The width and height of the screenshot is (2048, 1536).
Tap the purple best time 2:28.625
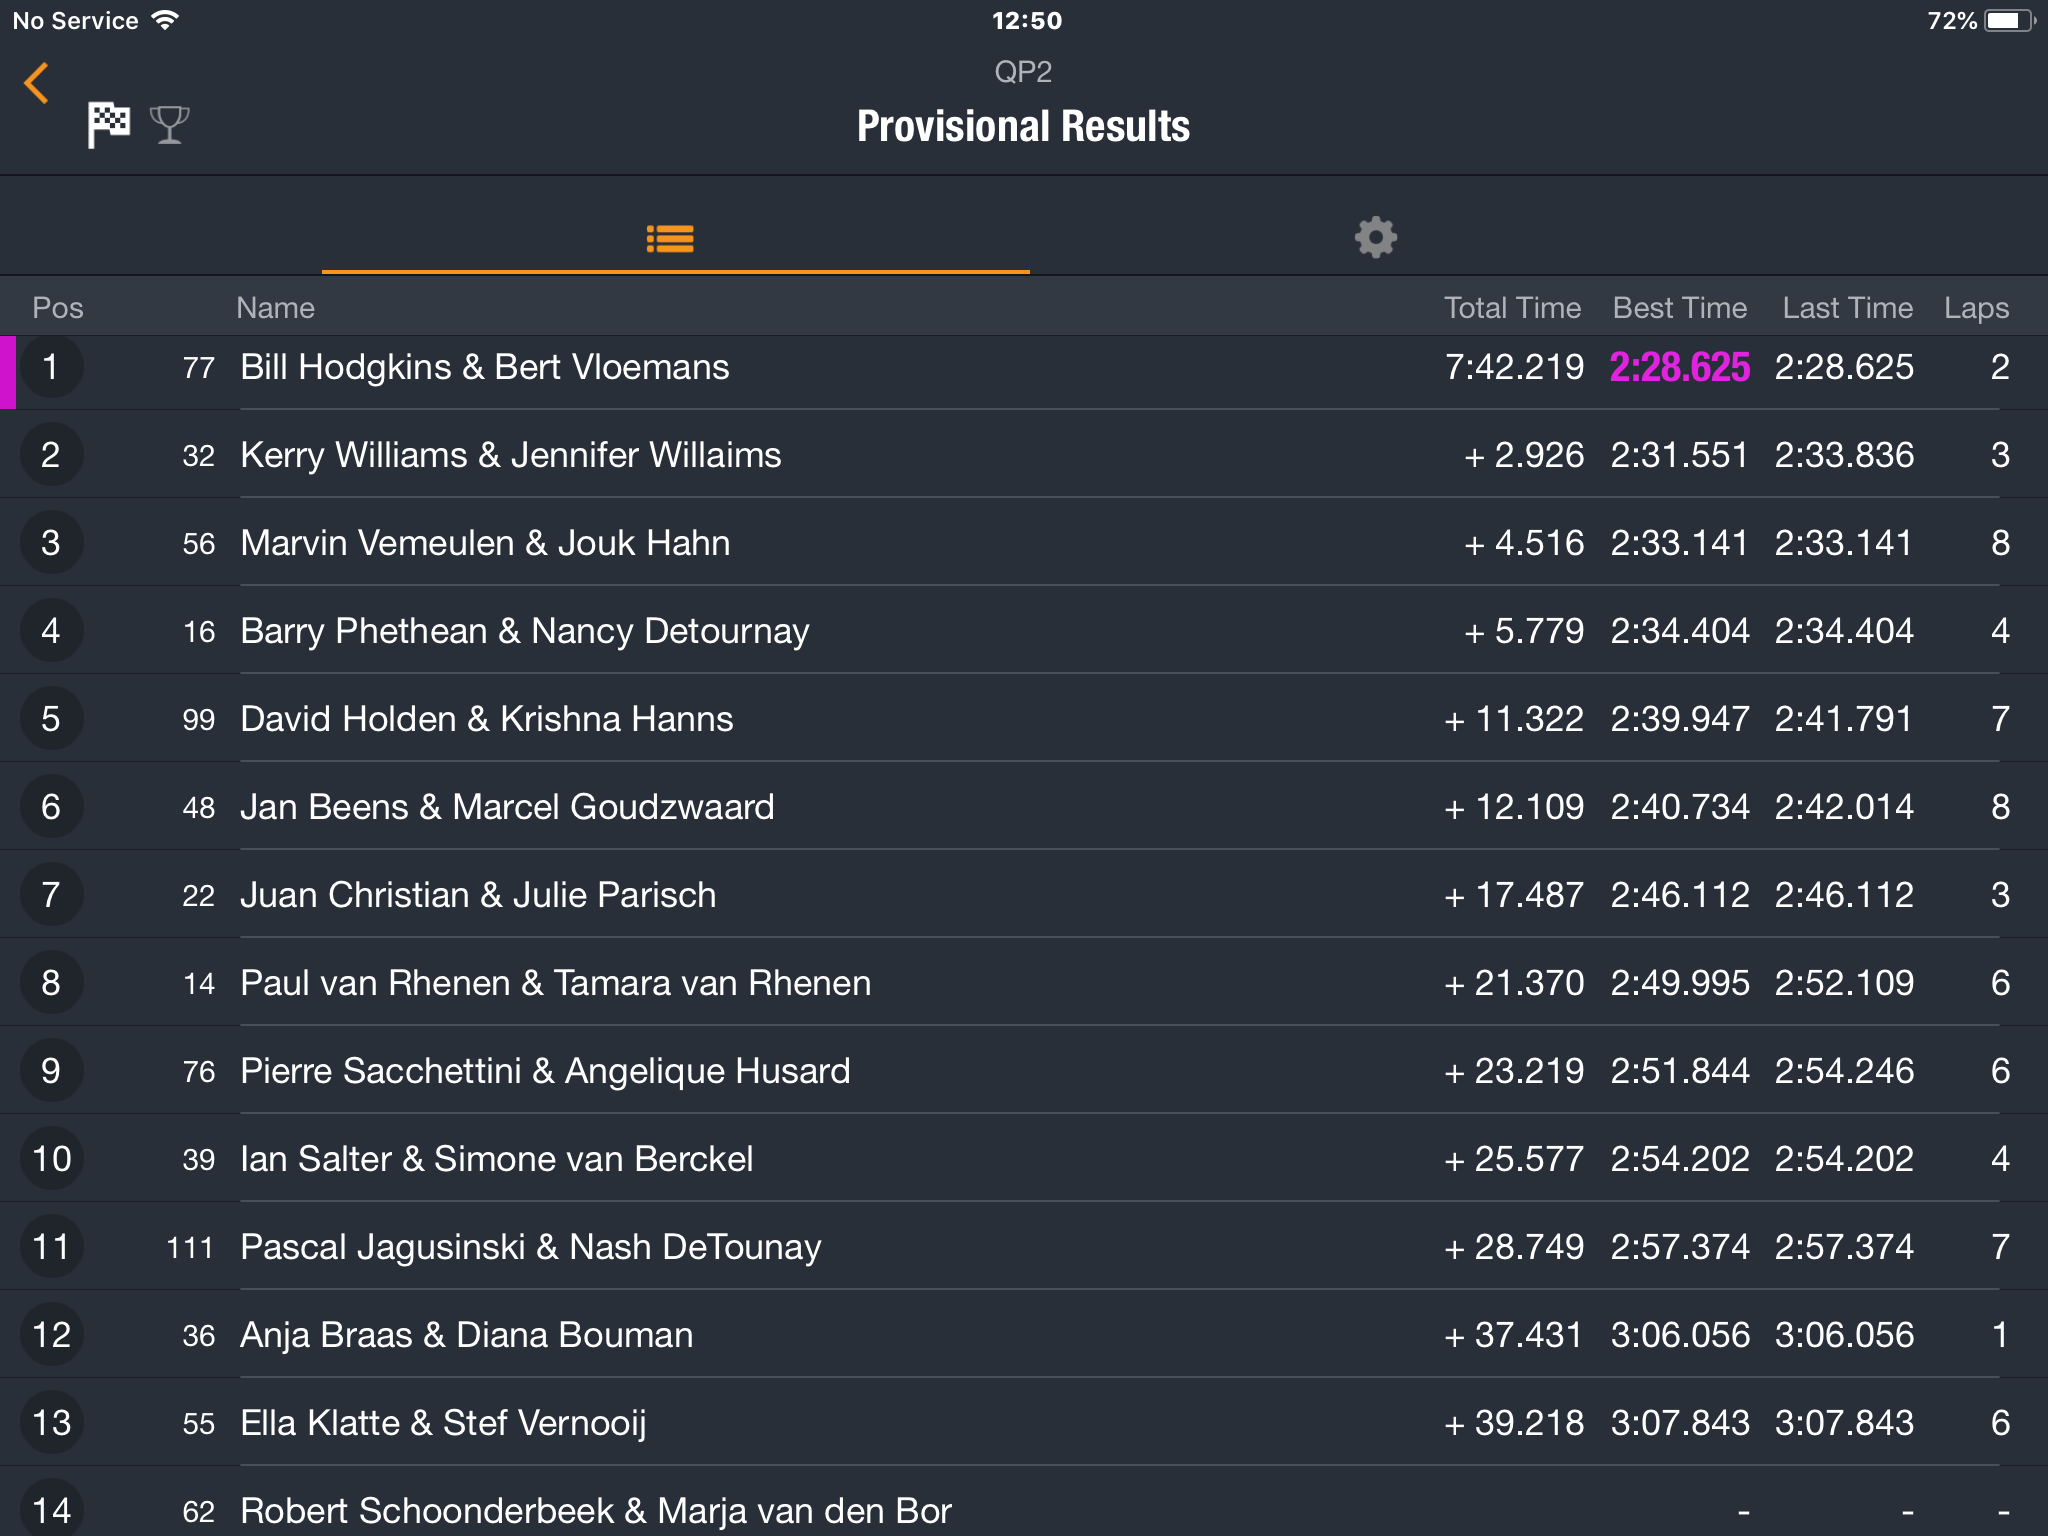click(x=1680, y=367)
